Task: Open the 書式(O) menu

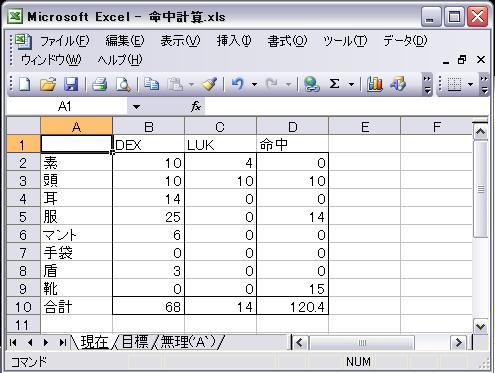Action: (x=287, y=41)
